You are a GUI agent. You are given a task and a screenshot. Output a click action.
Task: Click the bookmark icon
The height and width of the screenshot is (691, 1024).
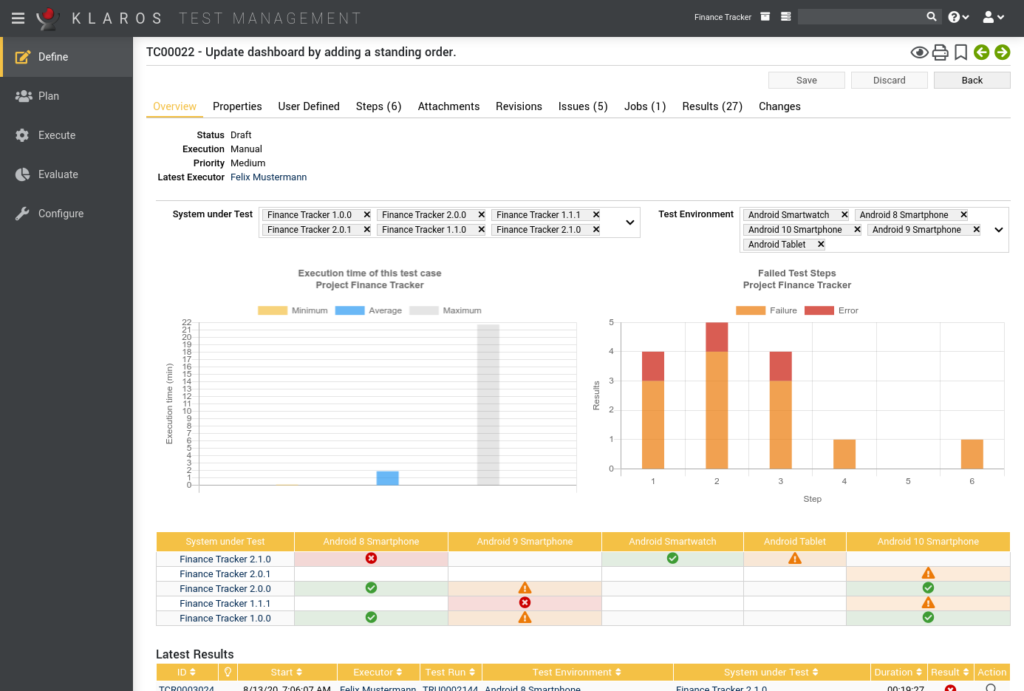(x=961, y=52)
